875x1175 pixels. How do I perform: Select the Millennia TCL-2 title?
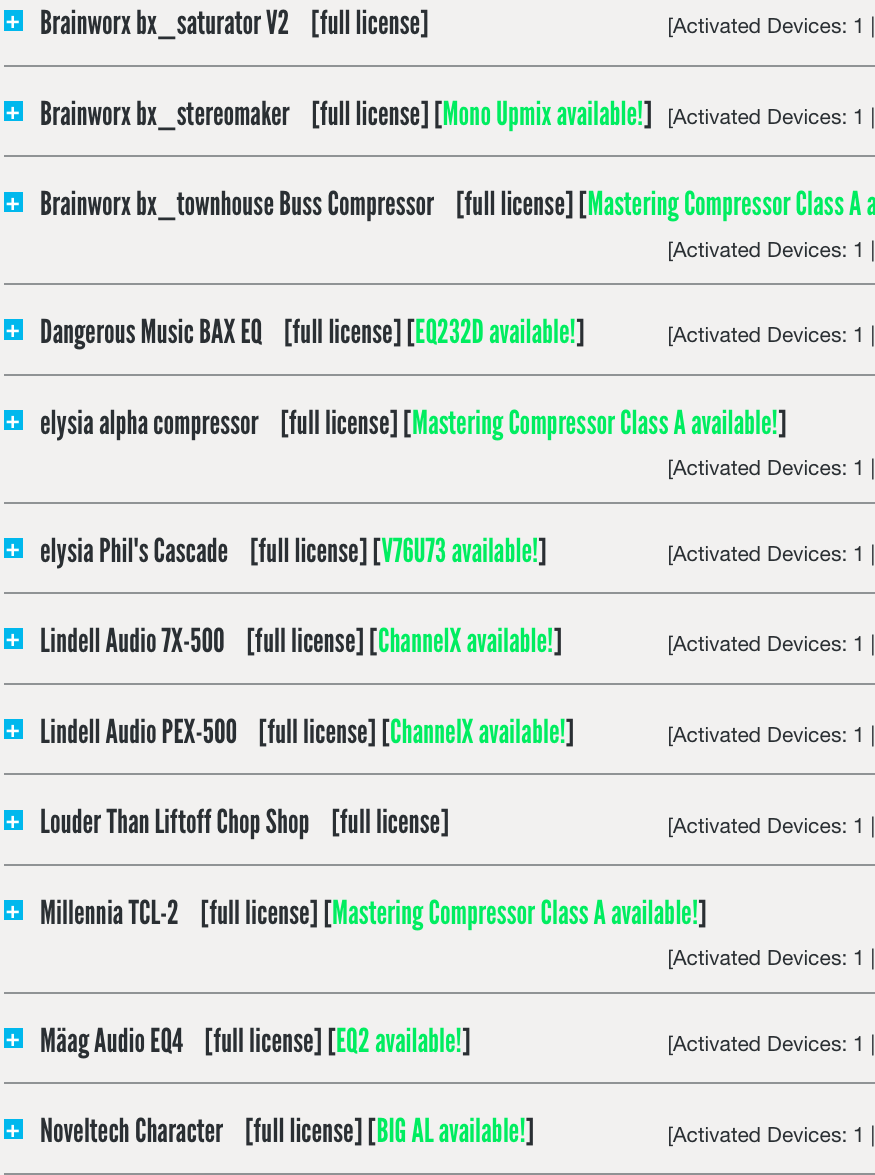click(x=109, y=913)
